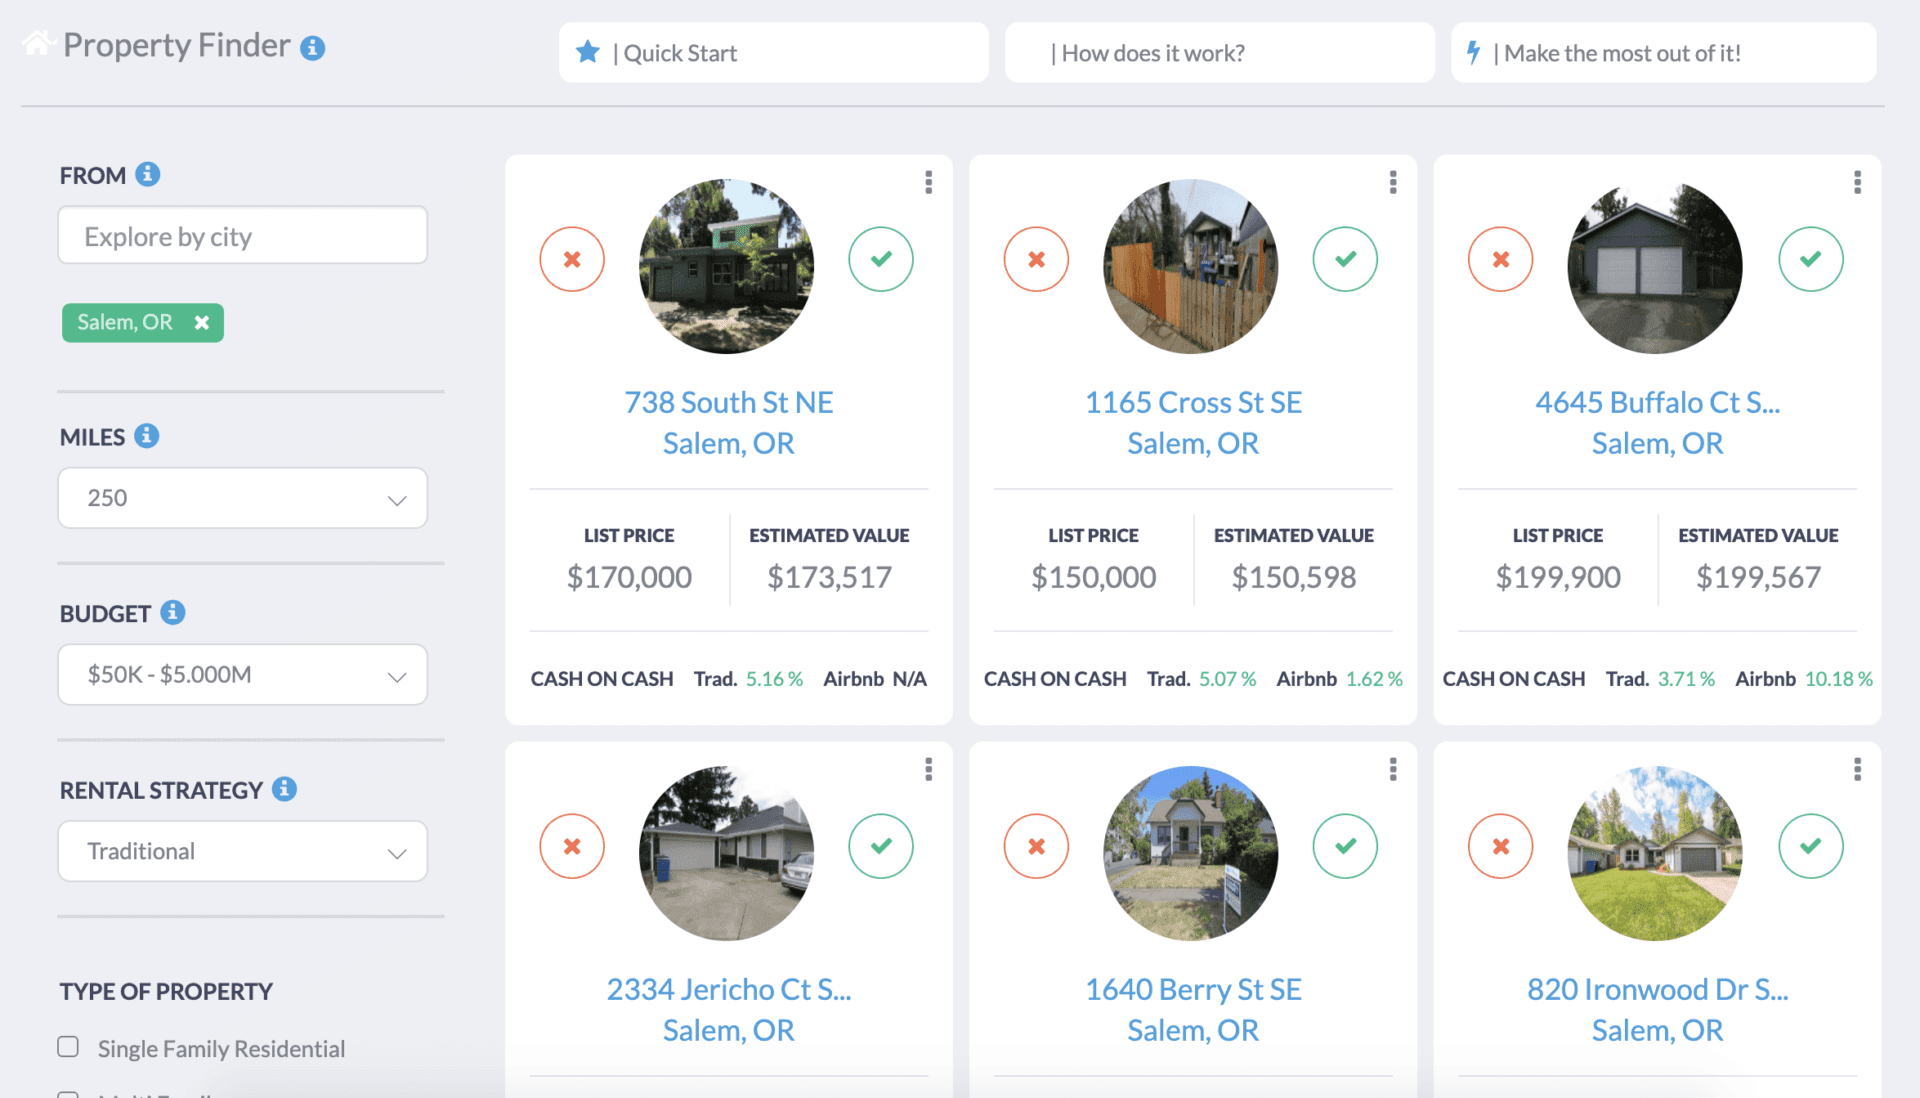Expand the Budget range dropdown

(x=242, y=674)
